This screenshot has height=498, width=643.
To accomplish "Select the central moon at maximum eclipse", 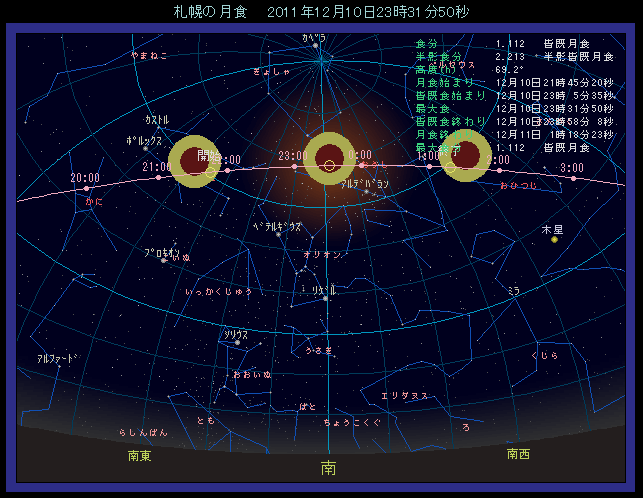I will click(329, 158).
